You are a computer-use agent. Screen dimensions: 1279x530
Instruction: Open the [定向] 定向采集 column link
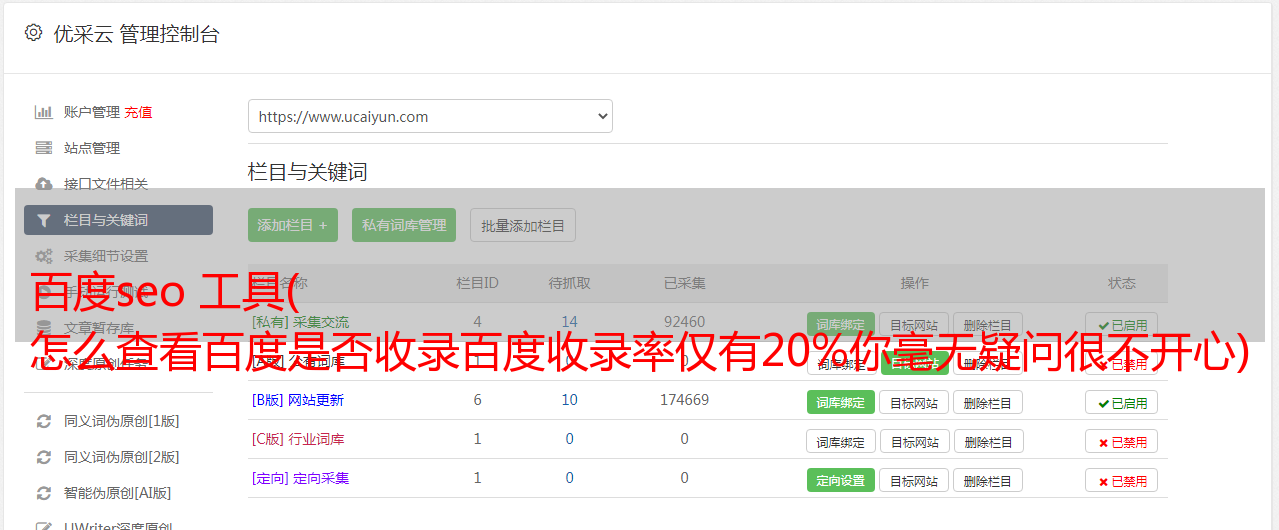coord(300,478)
